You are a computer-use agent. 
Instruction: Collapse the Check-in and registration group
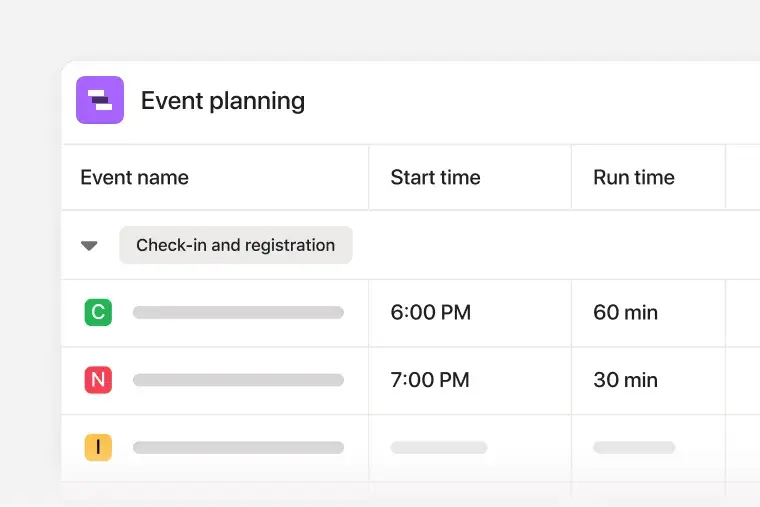click(89, 246)
